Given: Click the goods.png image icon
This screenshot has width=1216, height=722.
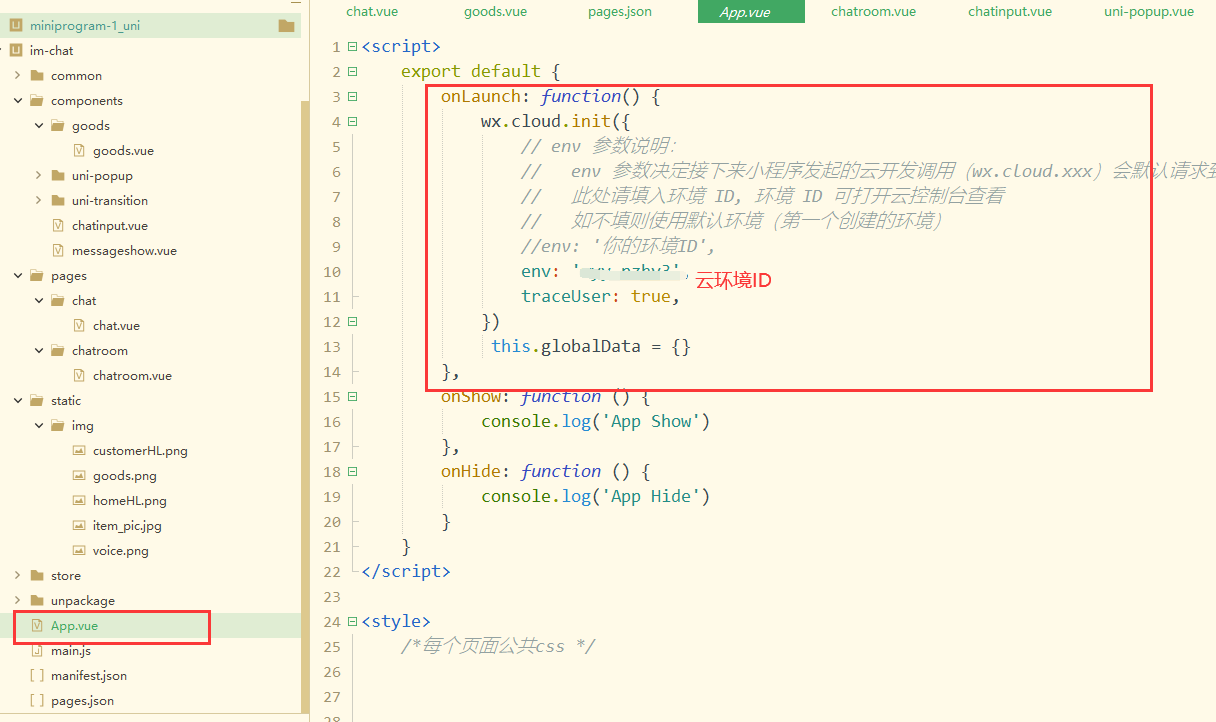Looking at the screenshot, I should point(79,475).
